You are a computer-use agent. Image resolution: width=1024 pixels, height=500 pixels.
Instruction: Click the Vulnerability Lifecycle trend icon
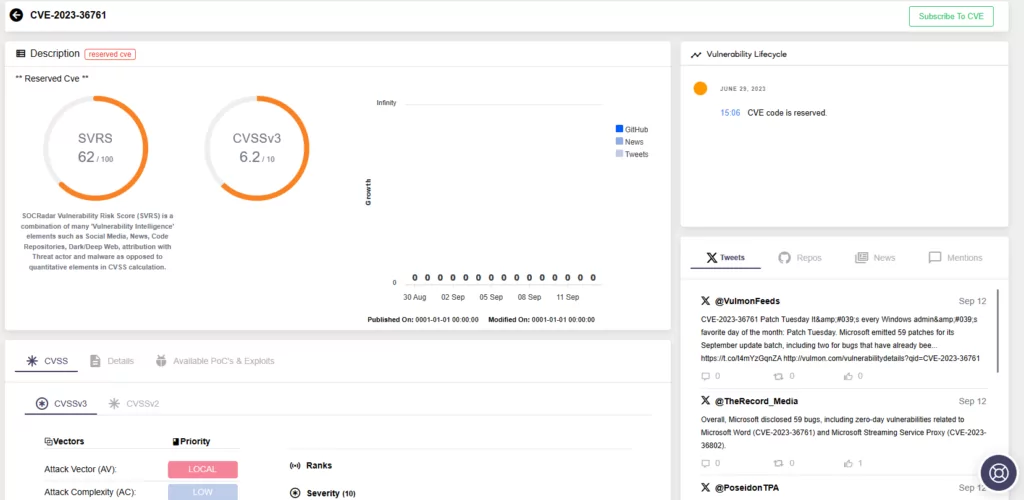[696, 55]
